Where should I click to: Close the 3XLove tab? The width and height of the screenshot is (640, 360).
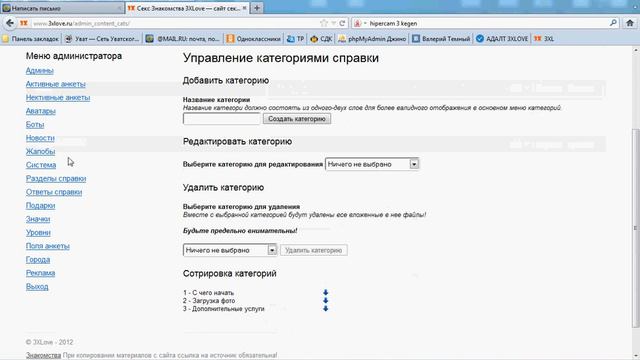[x=245, y=8]
